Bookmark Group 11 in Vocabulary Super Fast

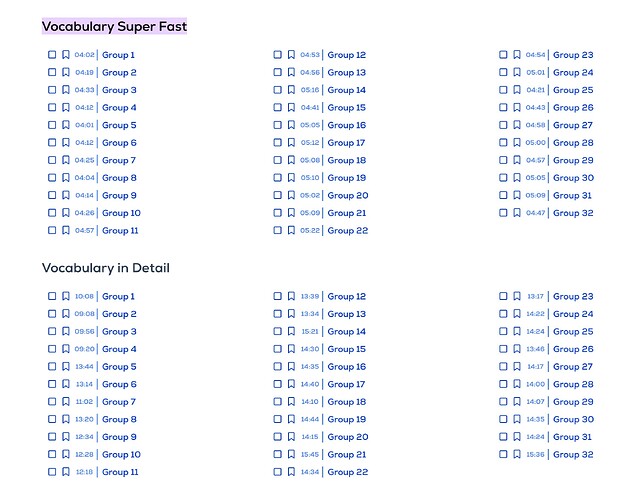point(65,230)
